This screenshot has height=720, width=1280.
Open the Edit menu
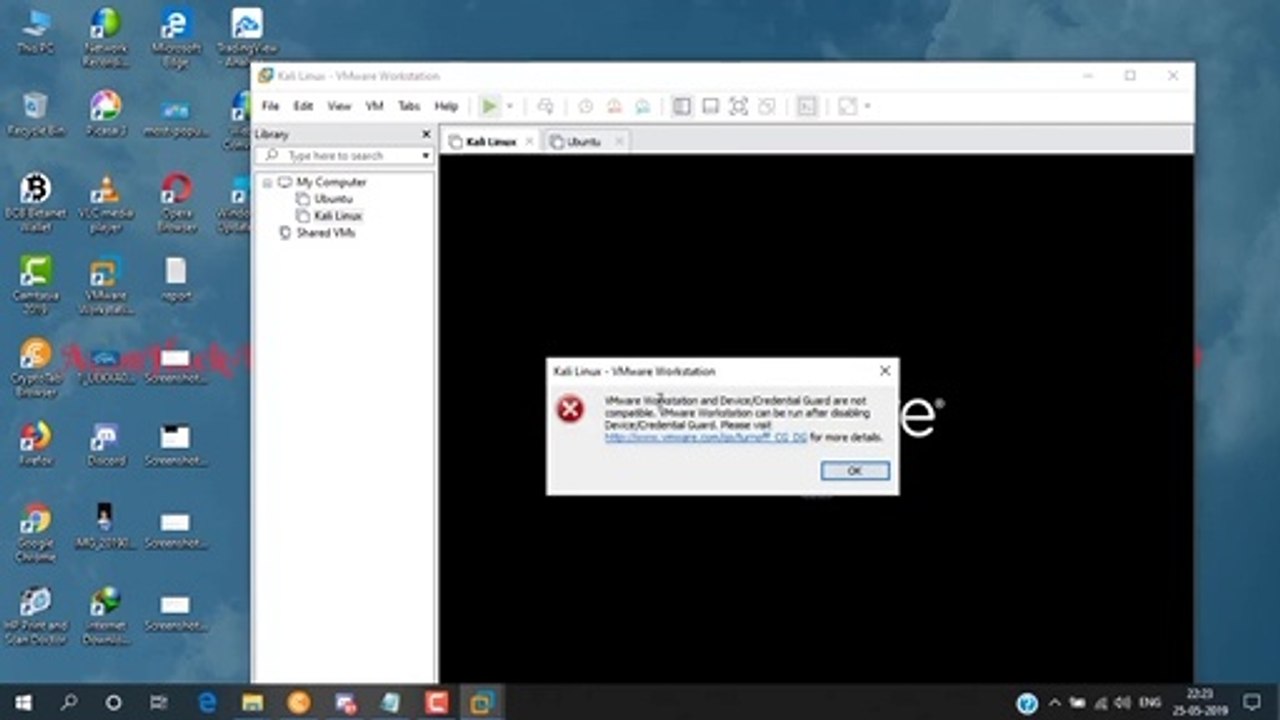coord(303,106)
